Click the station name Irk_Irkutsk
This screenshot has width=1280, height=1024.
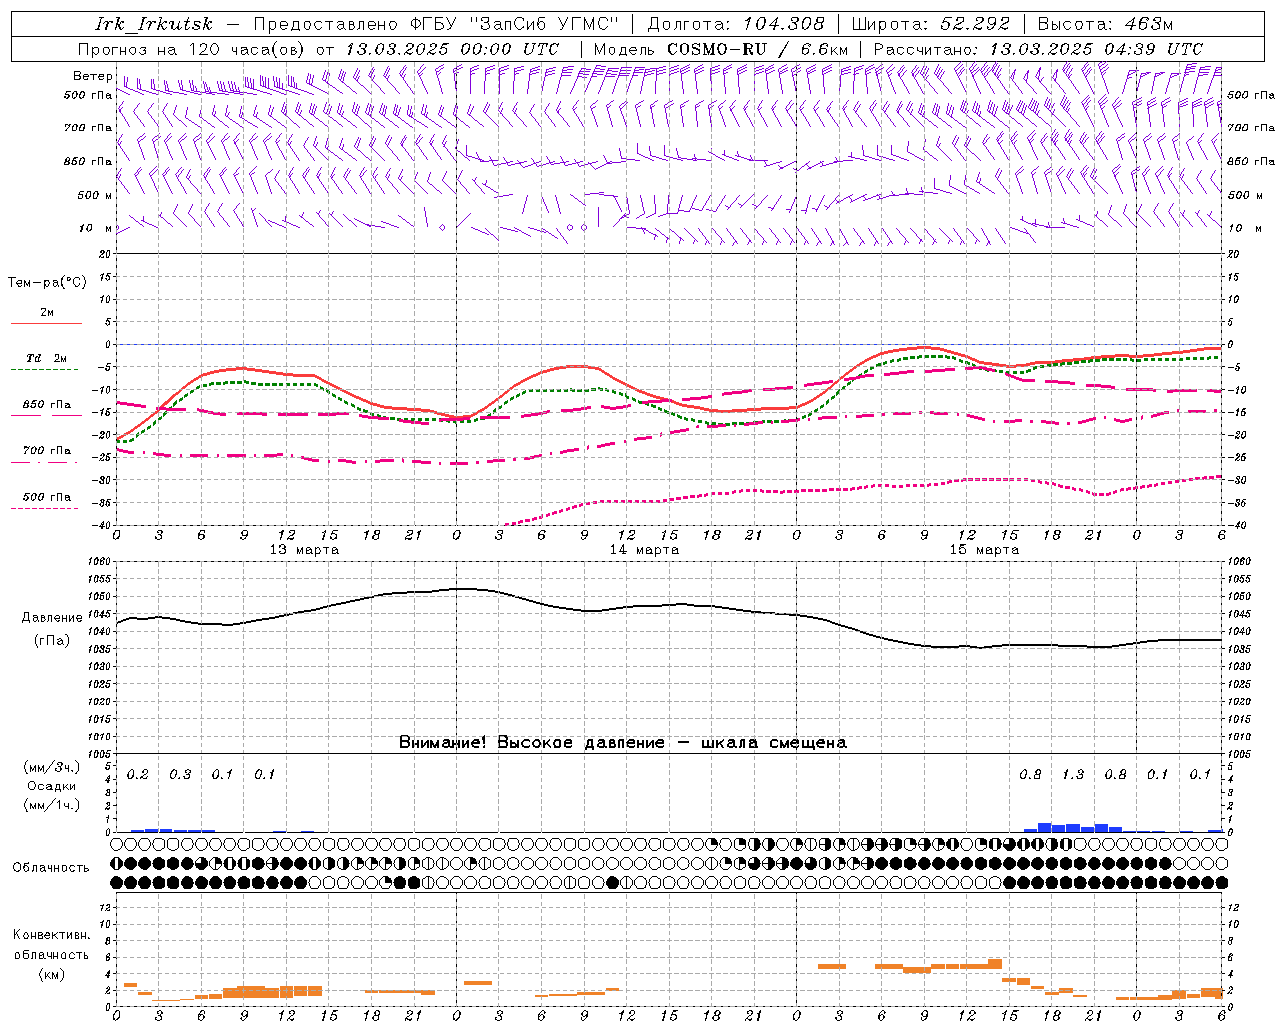(154, 24)
